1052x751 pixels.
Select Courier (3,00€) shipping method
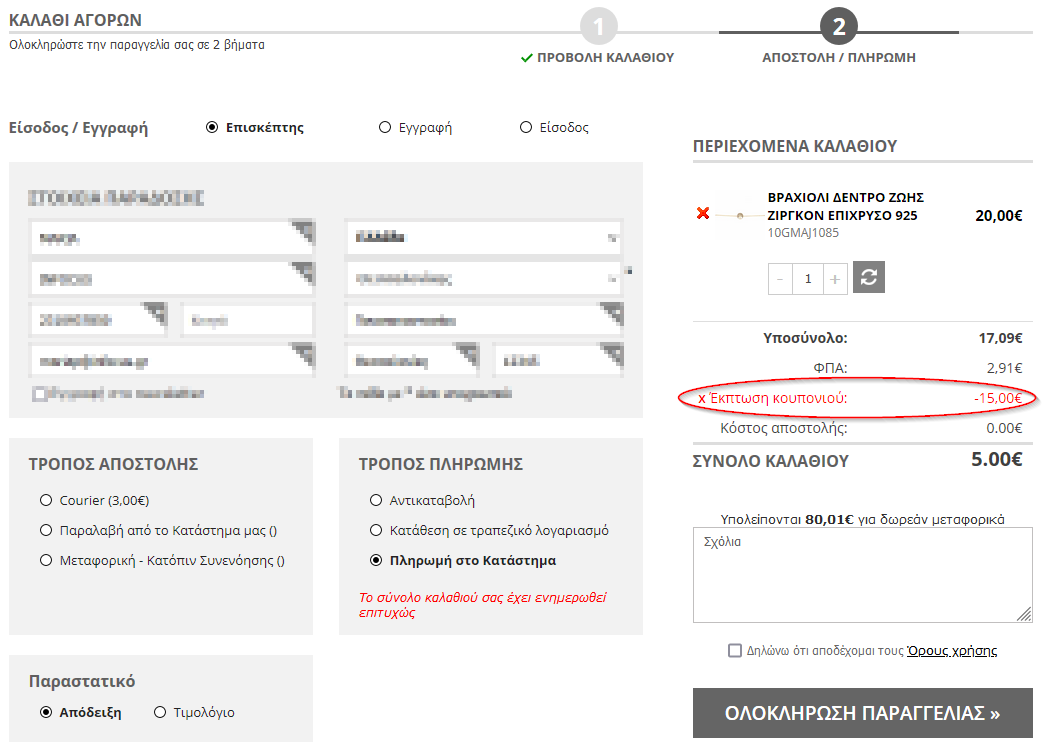point(46,500)
